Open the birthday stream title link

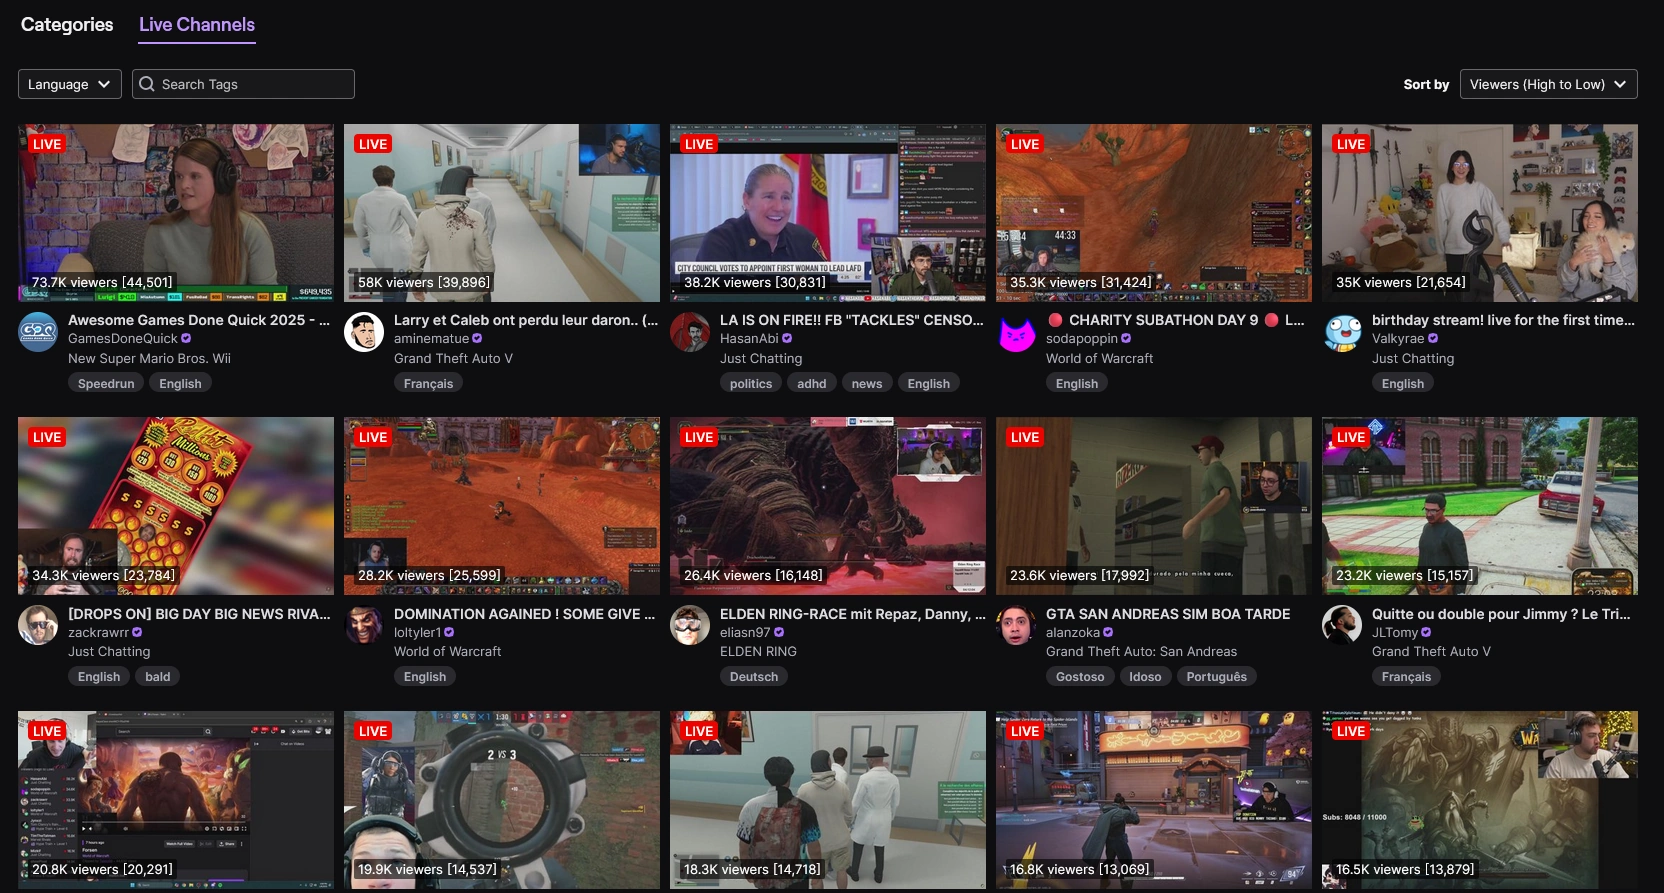pos(1503,320)
